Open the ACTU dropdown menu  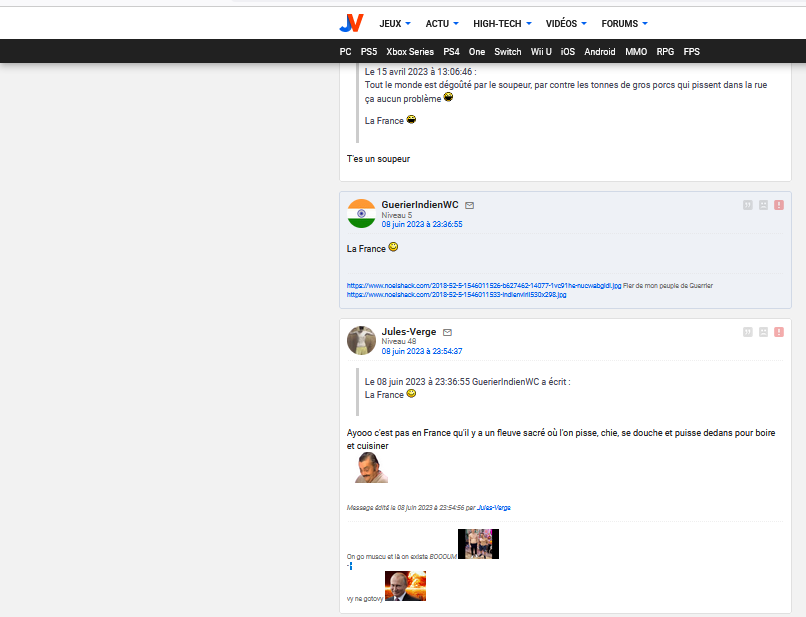click(442, 23)
